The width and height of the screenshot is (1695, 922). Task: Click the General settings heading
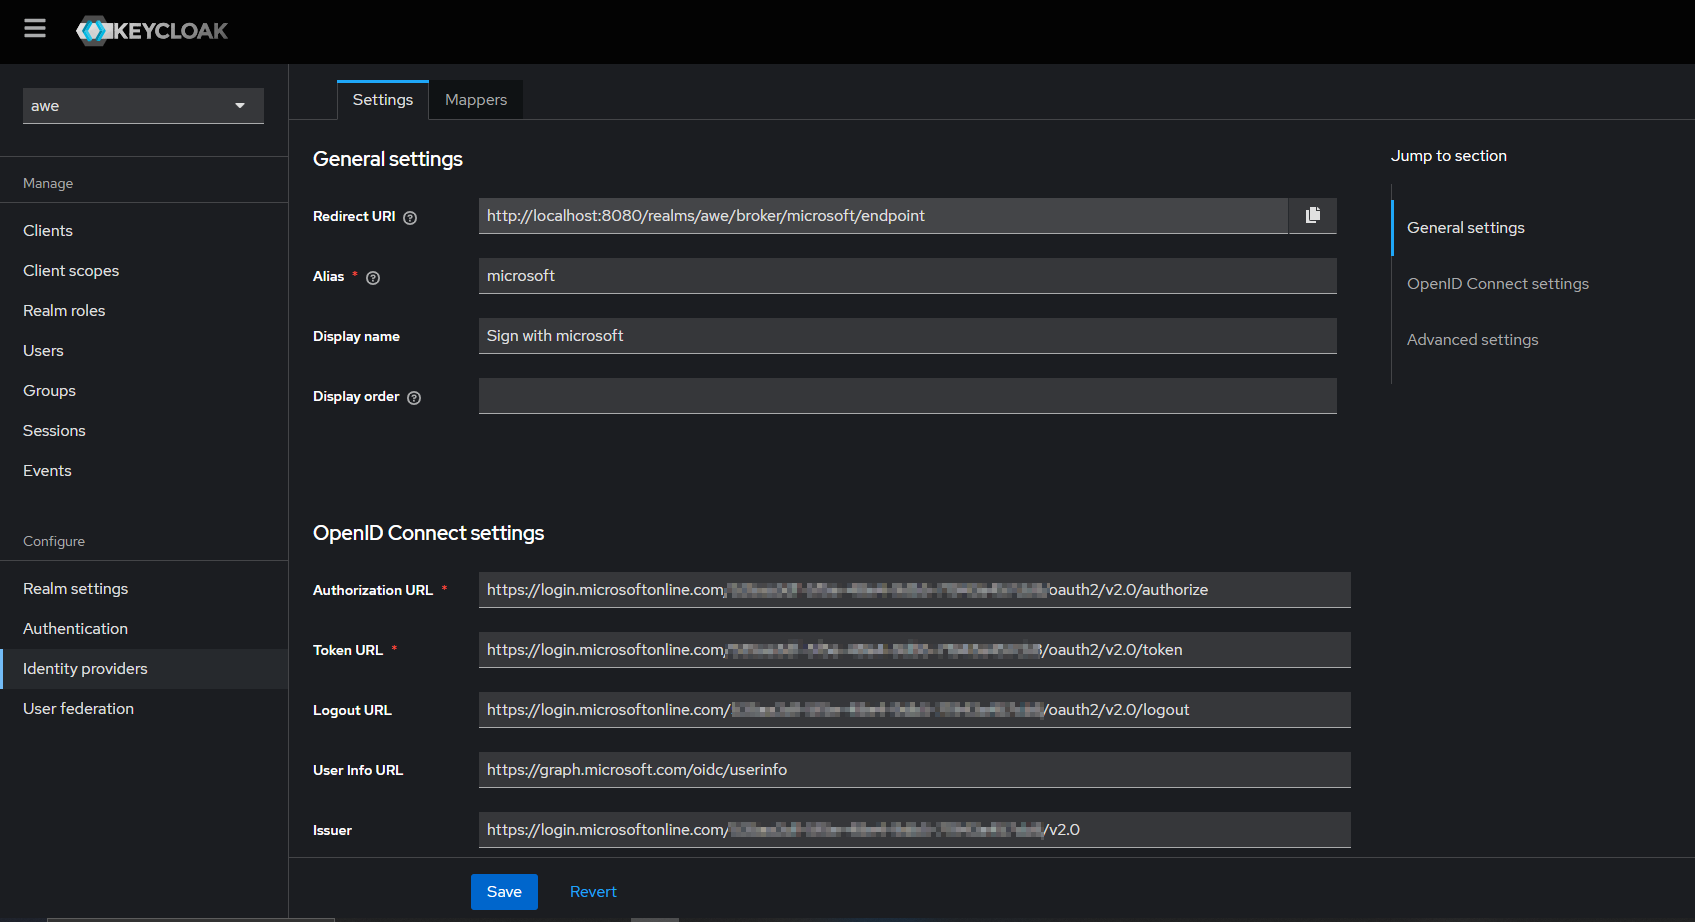[388, 159]
